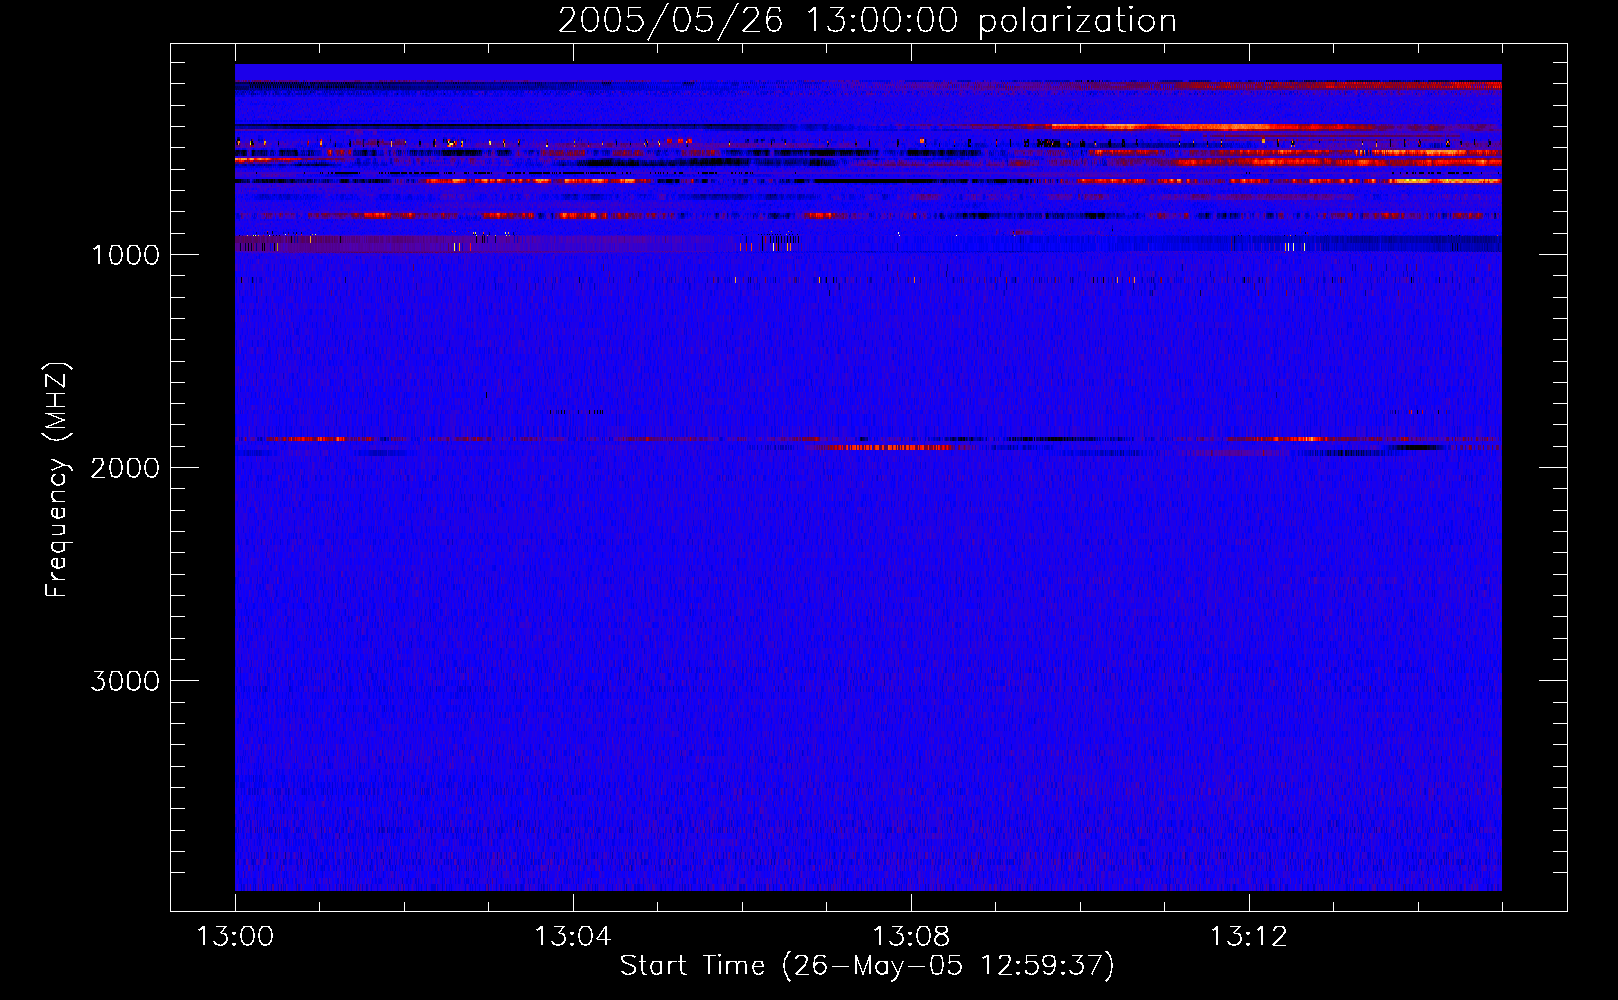
Task: Click the plot title "2005/05/26 13:00:00 polarization"
Action: pos(867,20)
